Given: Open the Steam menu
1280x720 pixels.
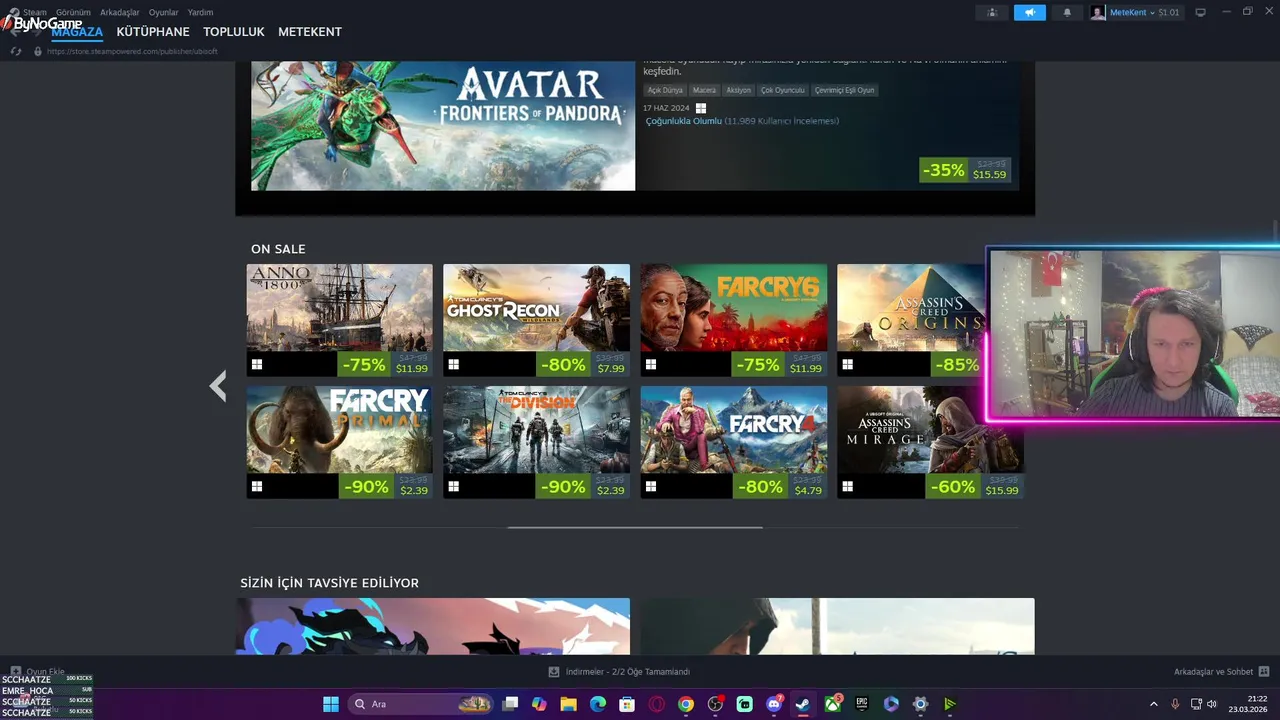Looking at the screenshot, I should pos(34,12).
